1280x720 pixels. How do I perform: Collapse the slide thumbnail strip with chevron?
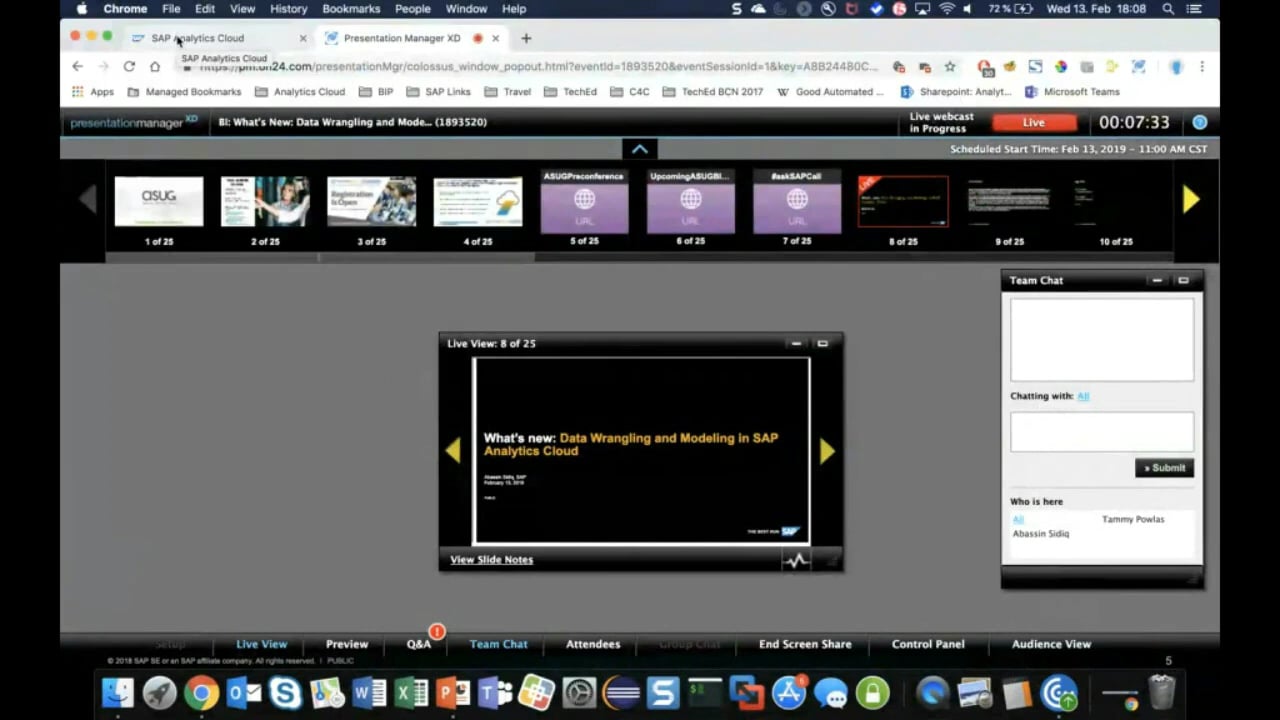[x=640, y=149]
